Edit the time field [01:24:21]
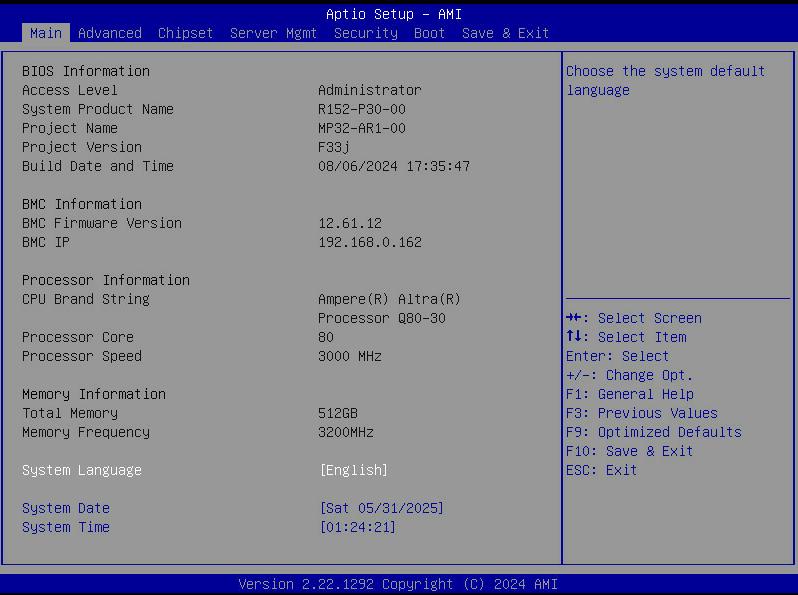Viewport: 798px width, 595px height. [x=358, y=527]
